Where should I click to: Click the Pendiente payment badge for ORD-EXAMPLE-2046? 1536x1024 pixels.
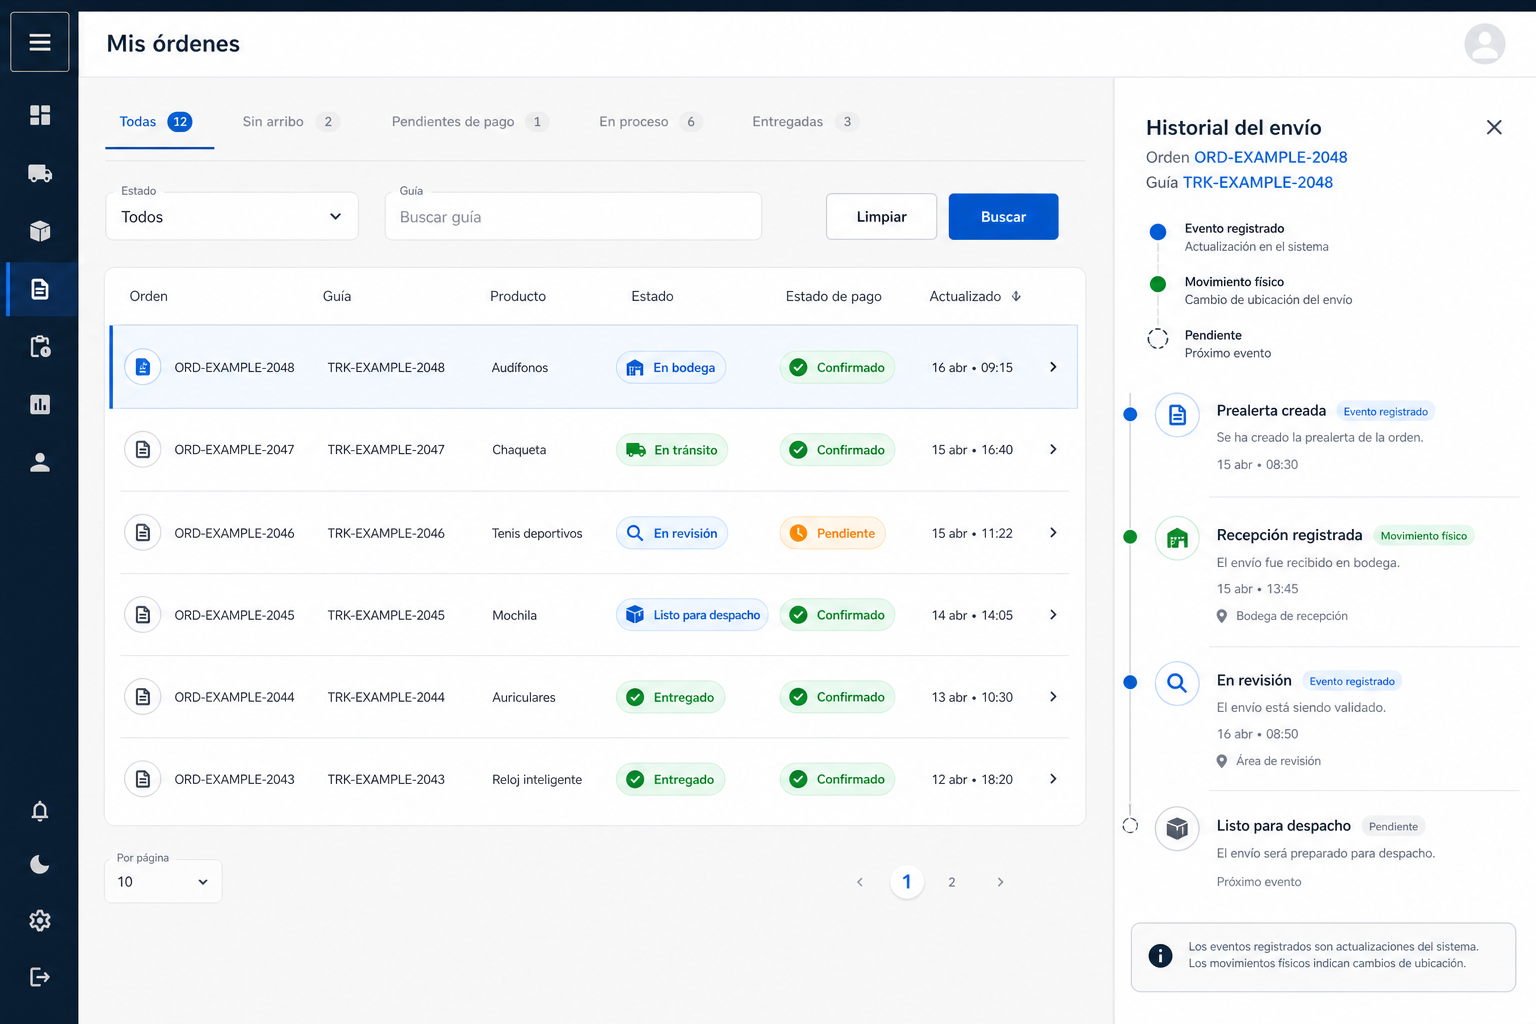[x=832, y=533]
